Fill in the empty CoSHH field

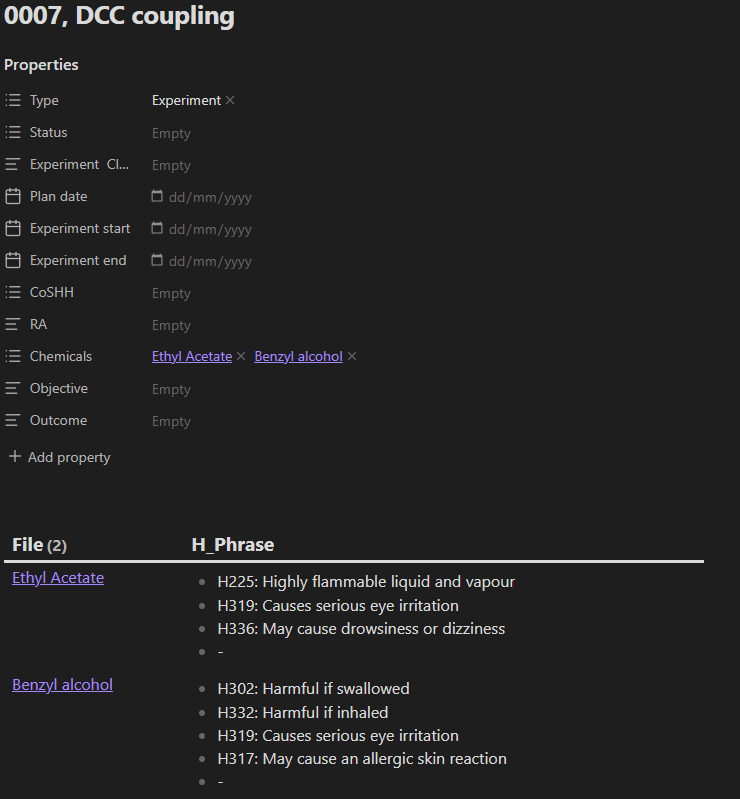tap(171, 293)
